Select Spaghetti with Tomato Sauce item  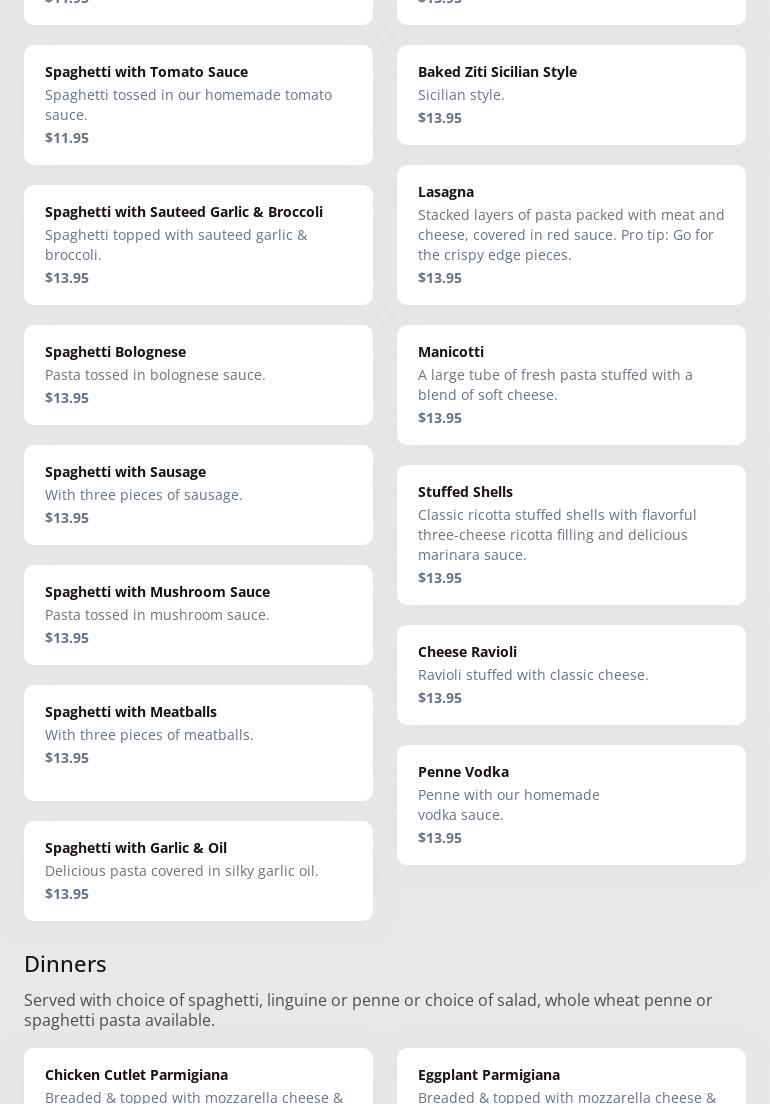(x=198, y=104)
